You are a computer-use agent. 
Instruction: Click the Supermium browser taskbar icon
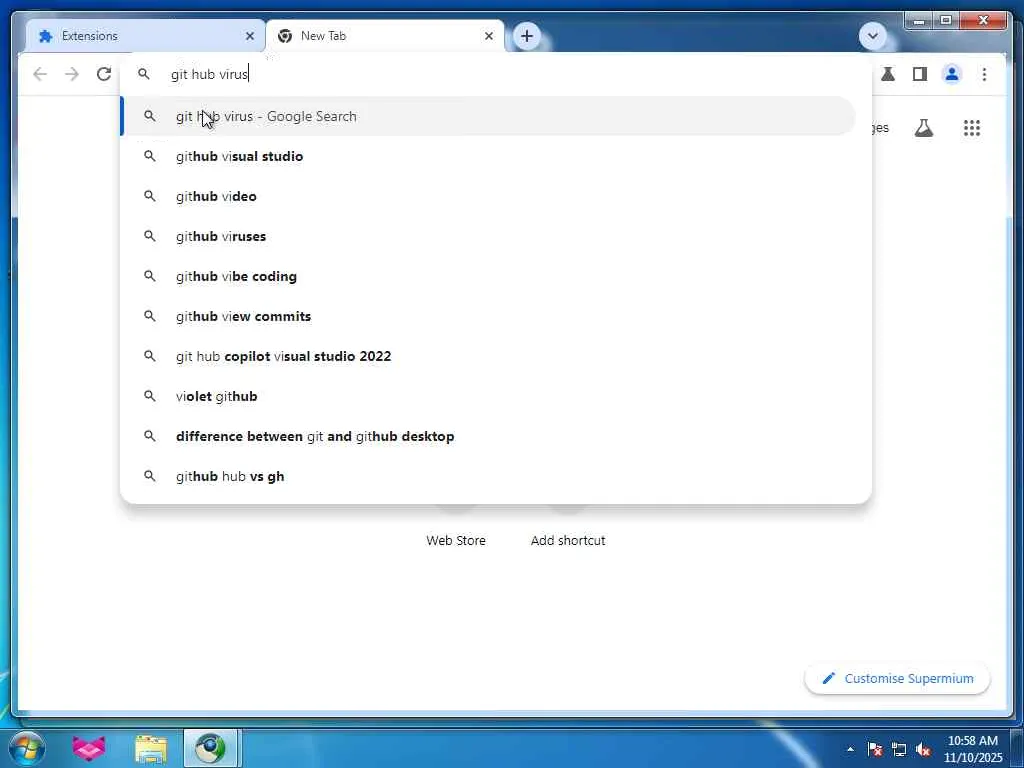click(211, 748)
